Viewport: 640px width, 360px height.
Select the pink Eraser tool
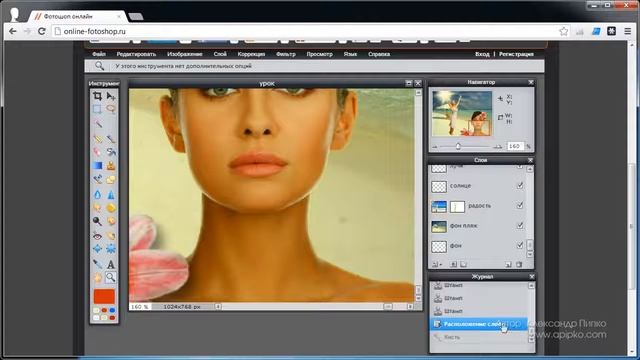(97, 152)
